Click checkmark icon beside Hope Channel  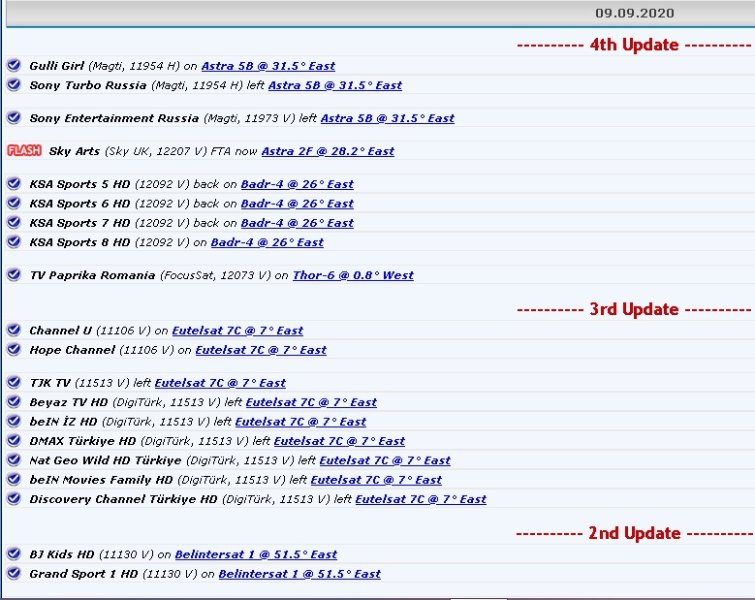pos(14,349)
